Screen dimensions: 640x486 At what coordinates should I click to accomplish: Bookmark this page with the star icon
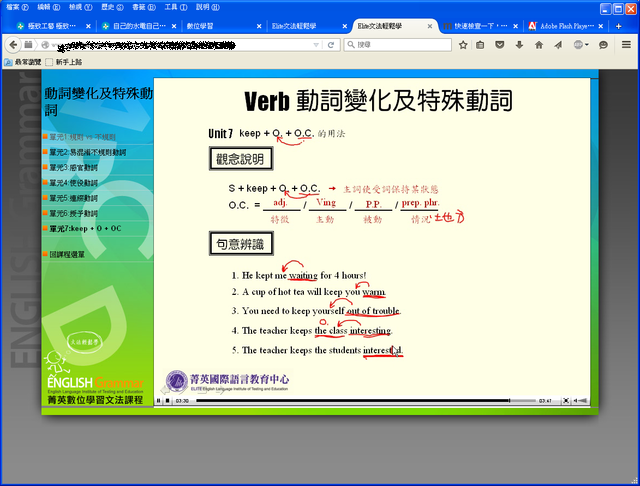click(x=463, y=45)
